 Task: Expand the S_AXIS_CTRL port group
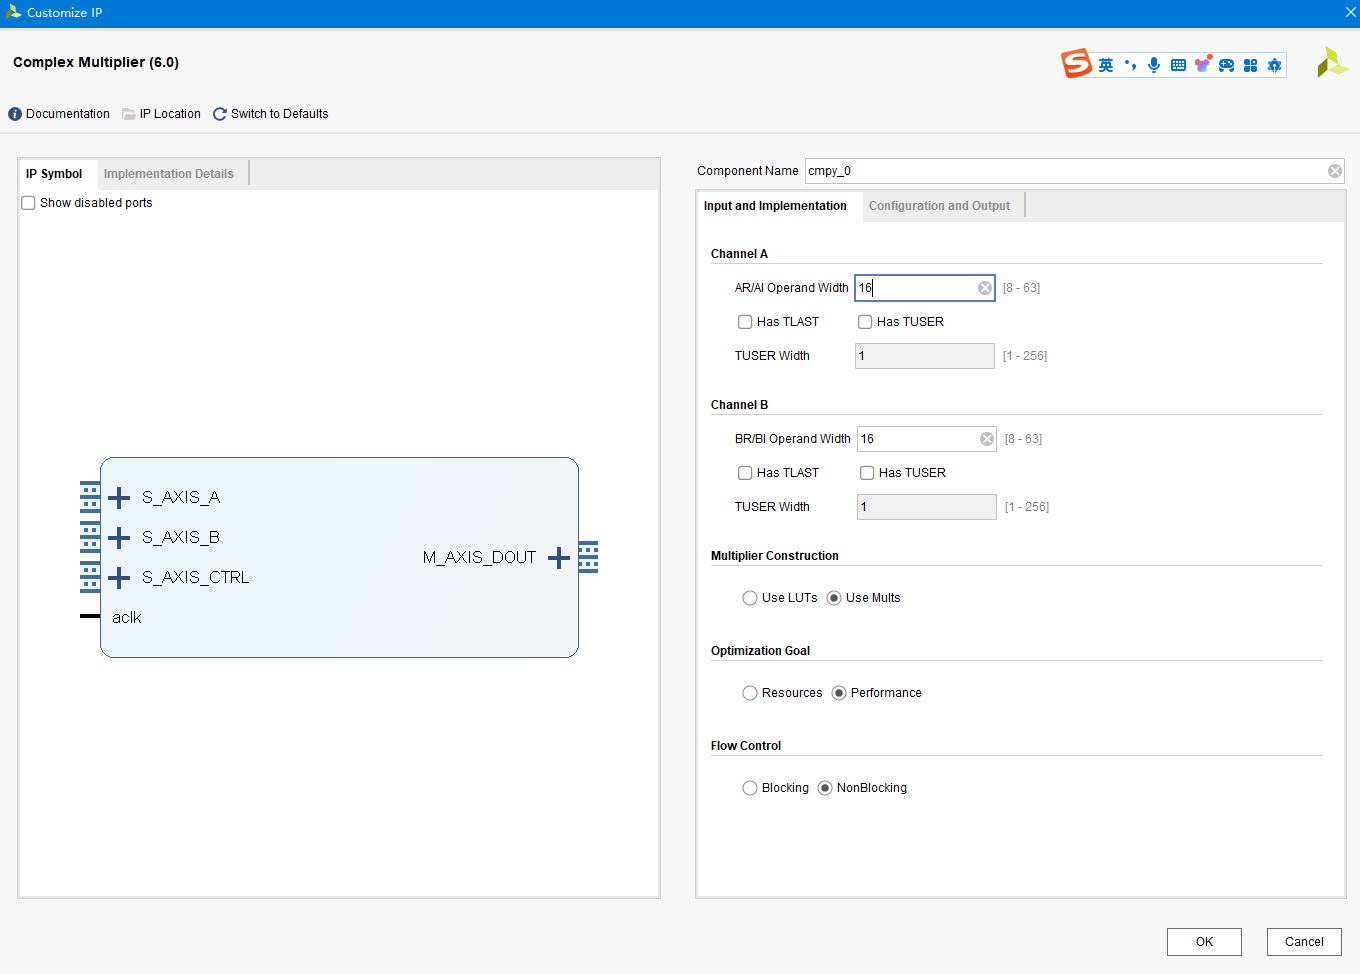[119, 578]
